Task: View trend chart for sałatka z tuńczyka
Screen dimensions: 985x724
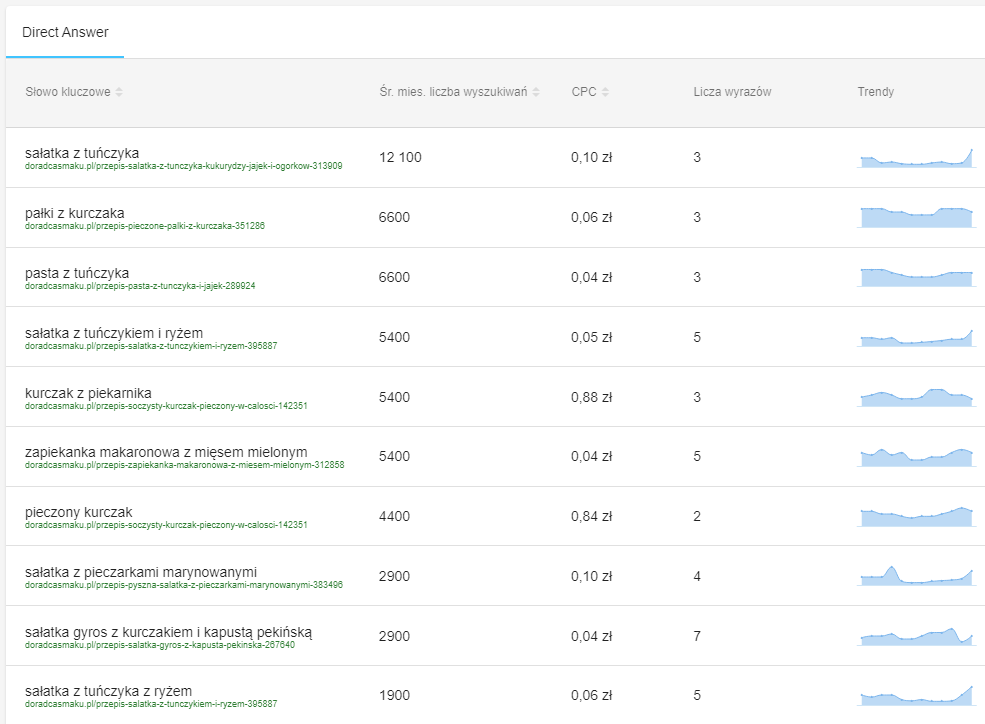Action: tap(916, 158)
